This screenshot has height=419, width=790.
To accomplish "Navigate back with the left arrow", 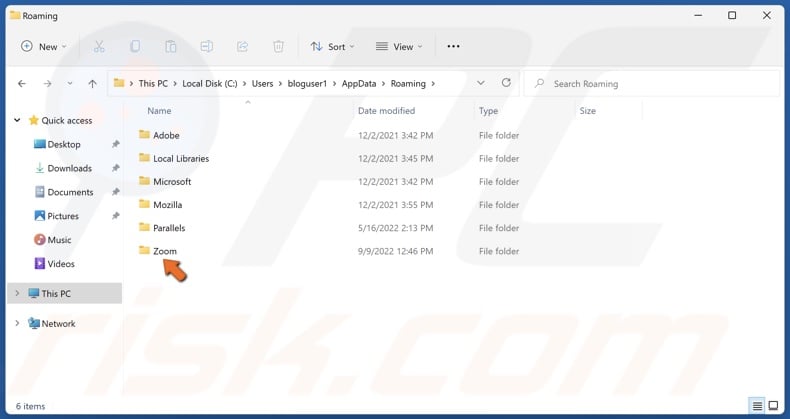I will coord(22,84).
